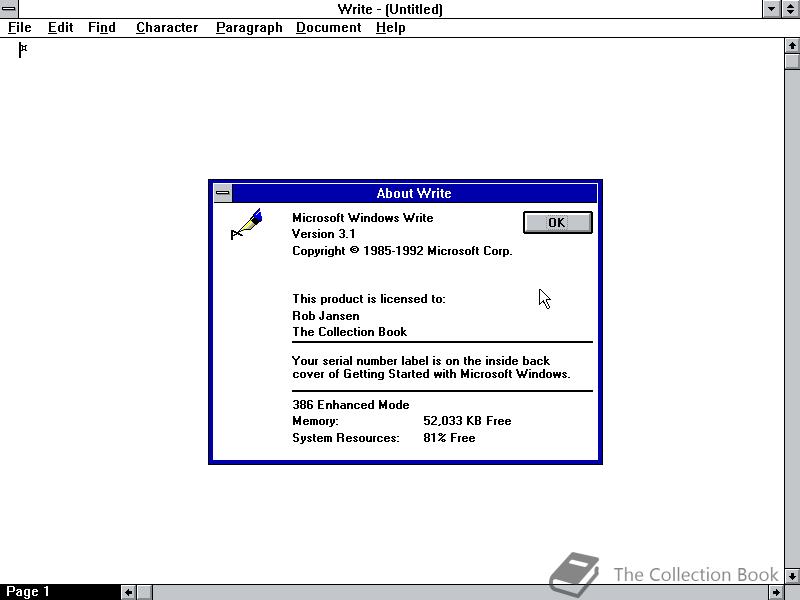Click the Write - (Untitled) title bar

click(x=390, y=9)
